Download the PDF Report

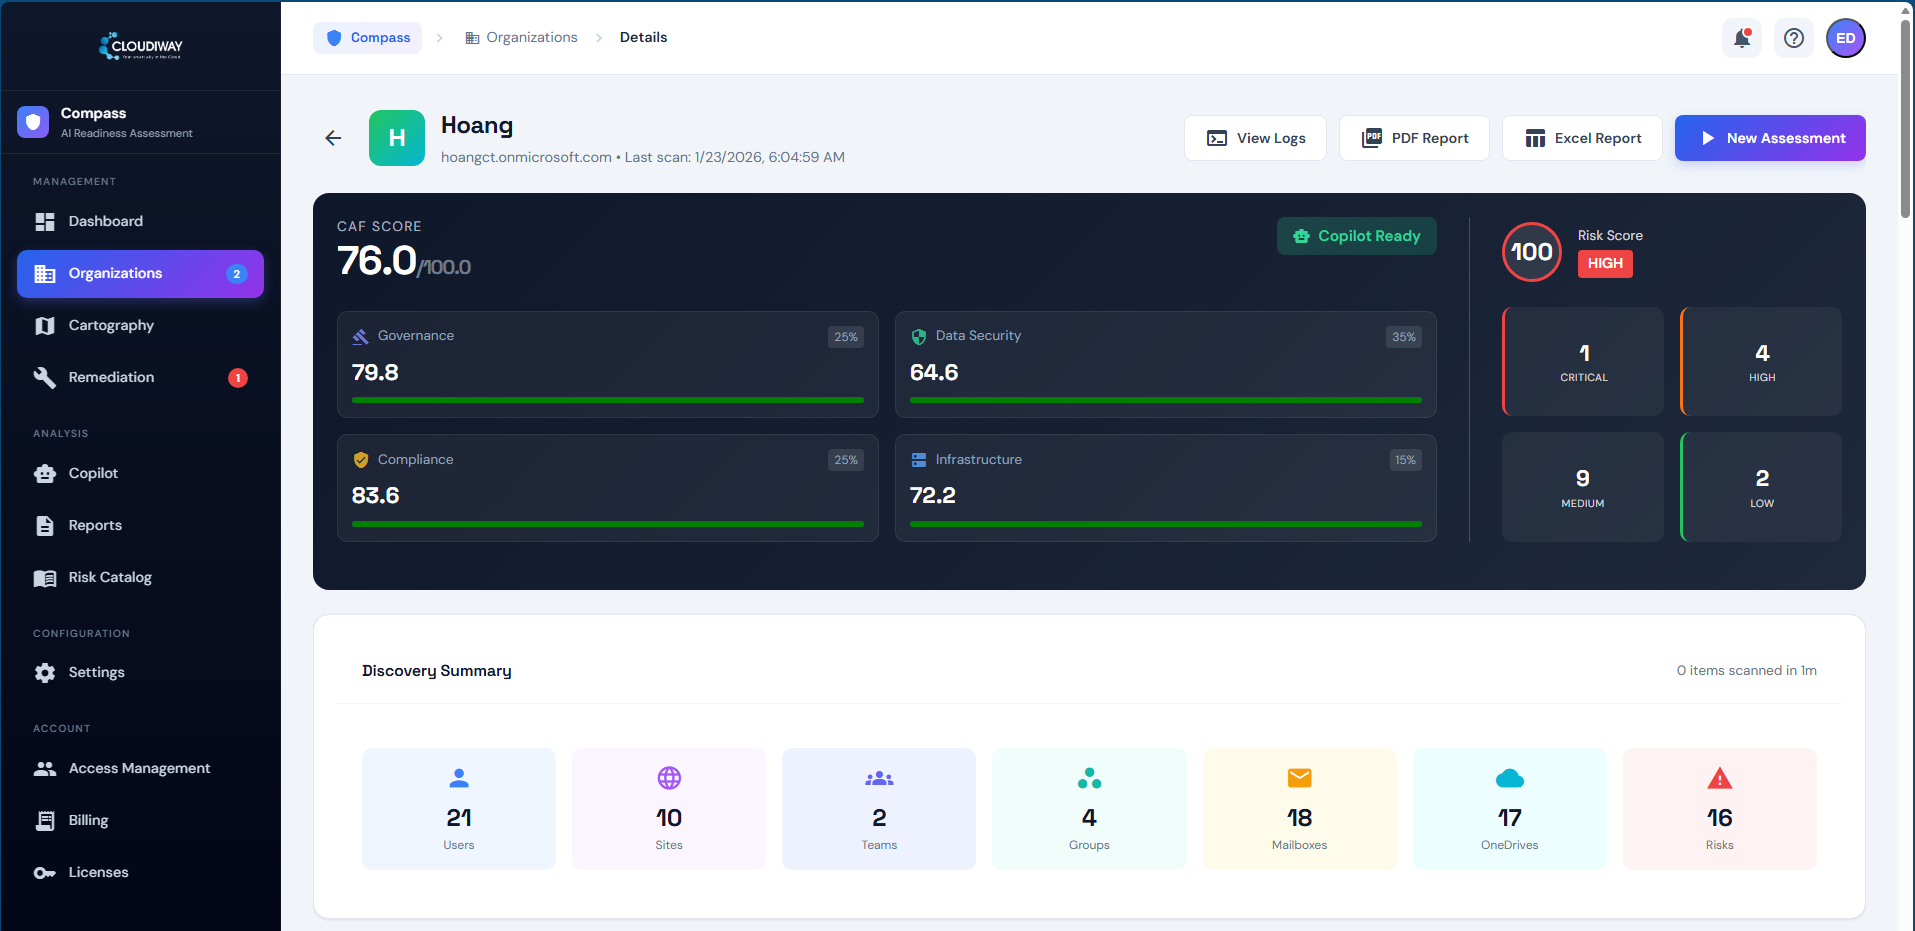coord(1414,138)
